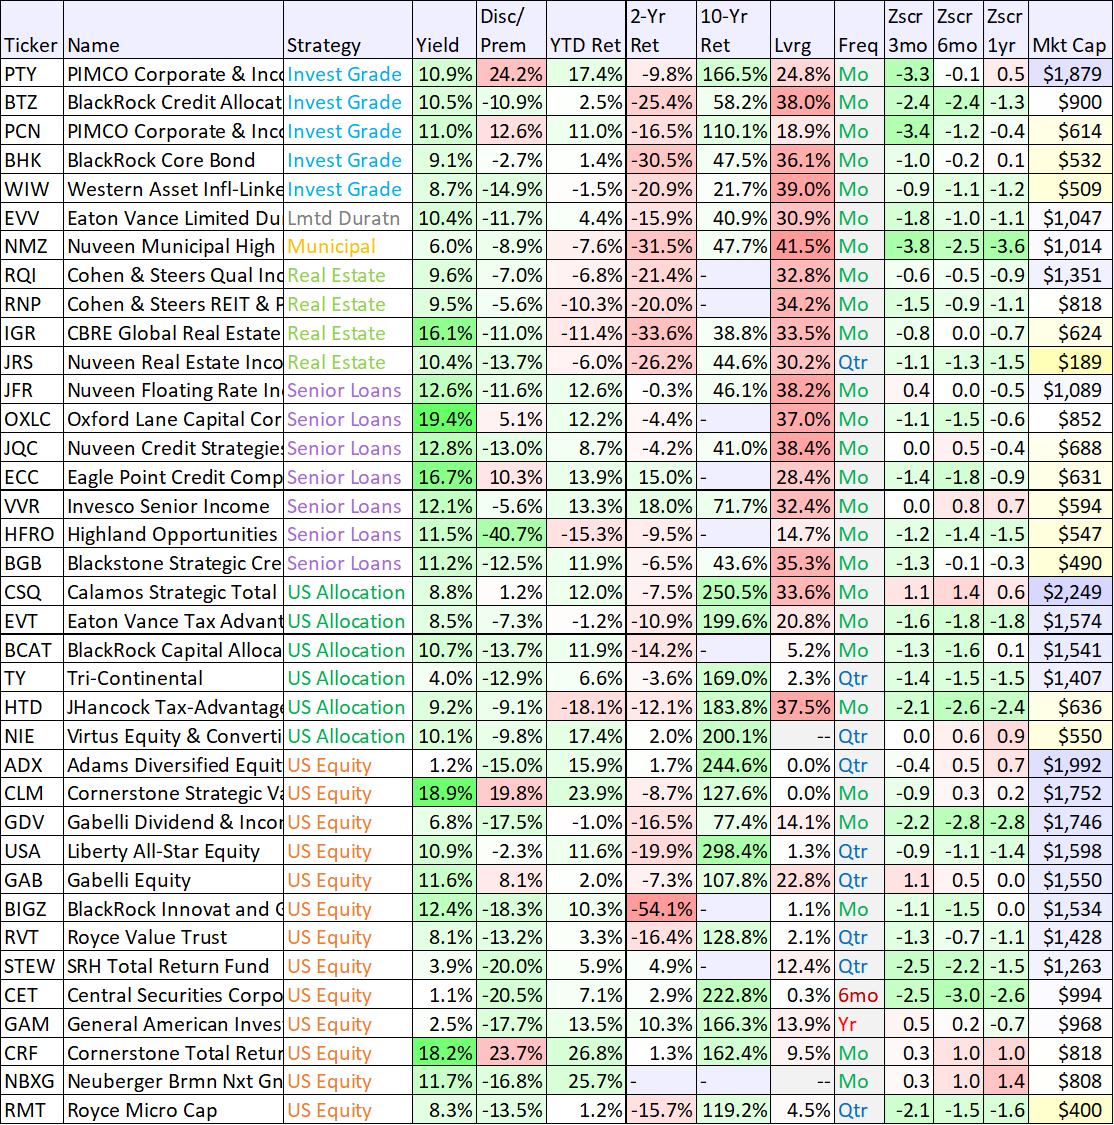
Task: Click the Strategy column header
Action: pyautogui.click(x=348, y=30)
